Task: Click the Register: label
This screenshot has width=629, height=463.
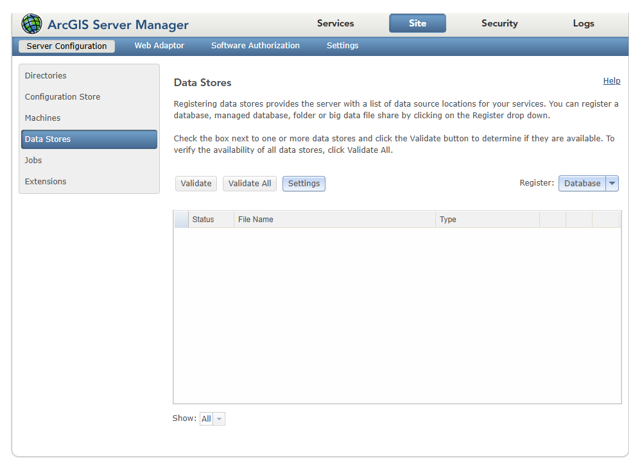Action: [x=536, y=183]
